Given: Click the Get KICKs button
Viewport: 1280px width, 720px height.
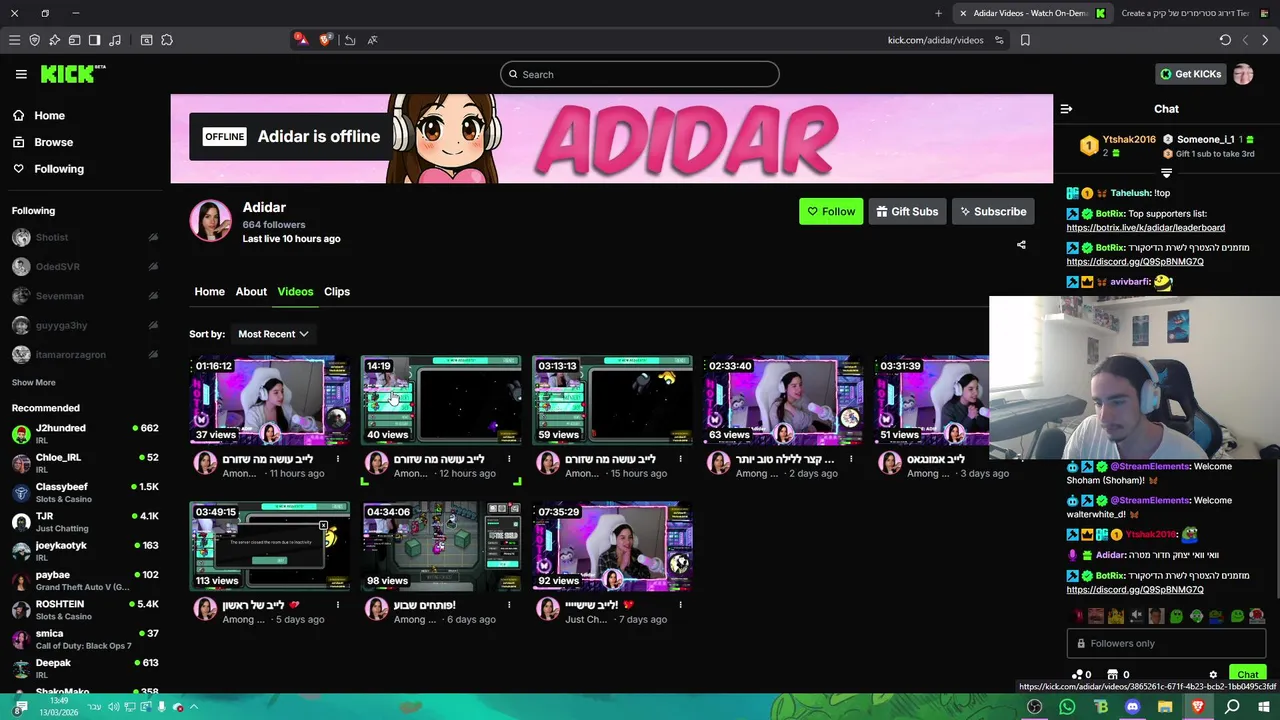Looking at the screenshot, I should [x=1190, y=74].
